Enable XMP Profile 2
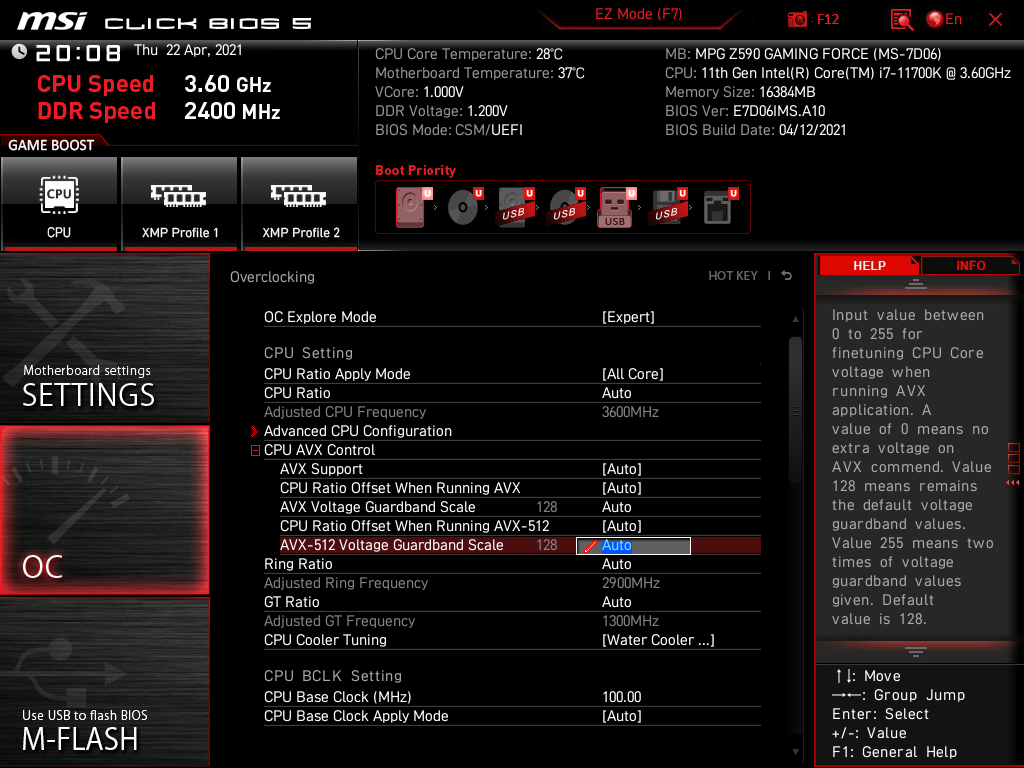Viewport: 1024px width, 768px height. [300, 204]
